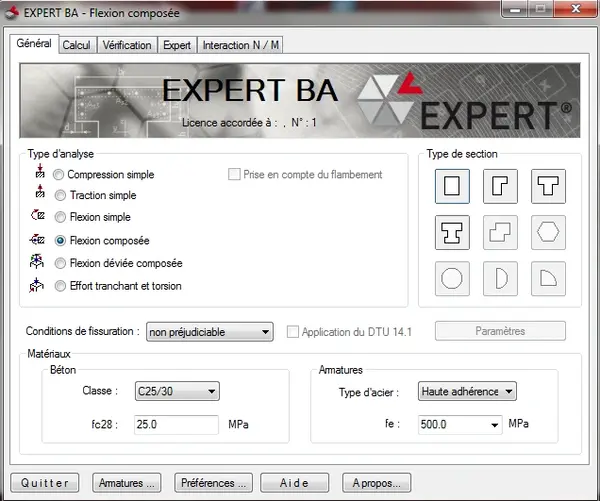Click the Flexion déviée composée icon
The image size is (600, 501).
tap(37, 261)
